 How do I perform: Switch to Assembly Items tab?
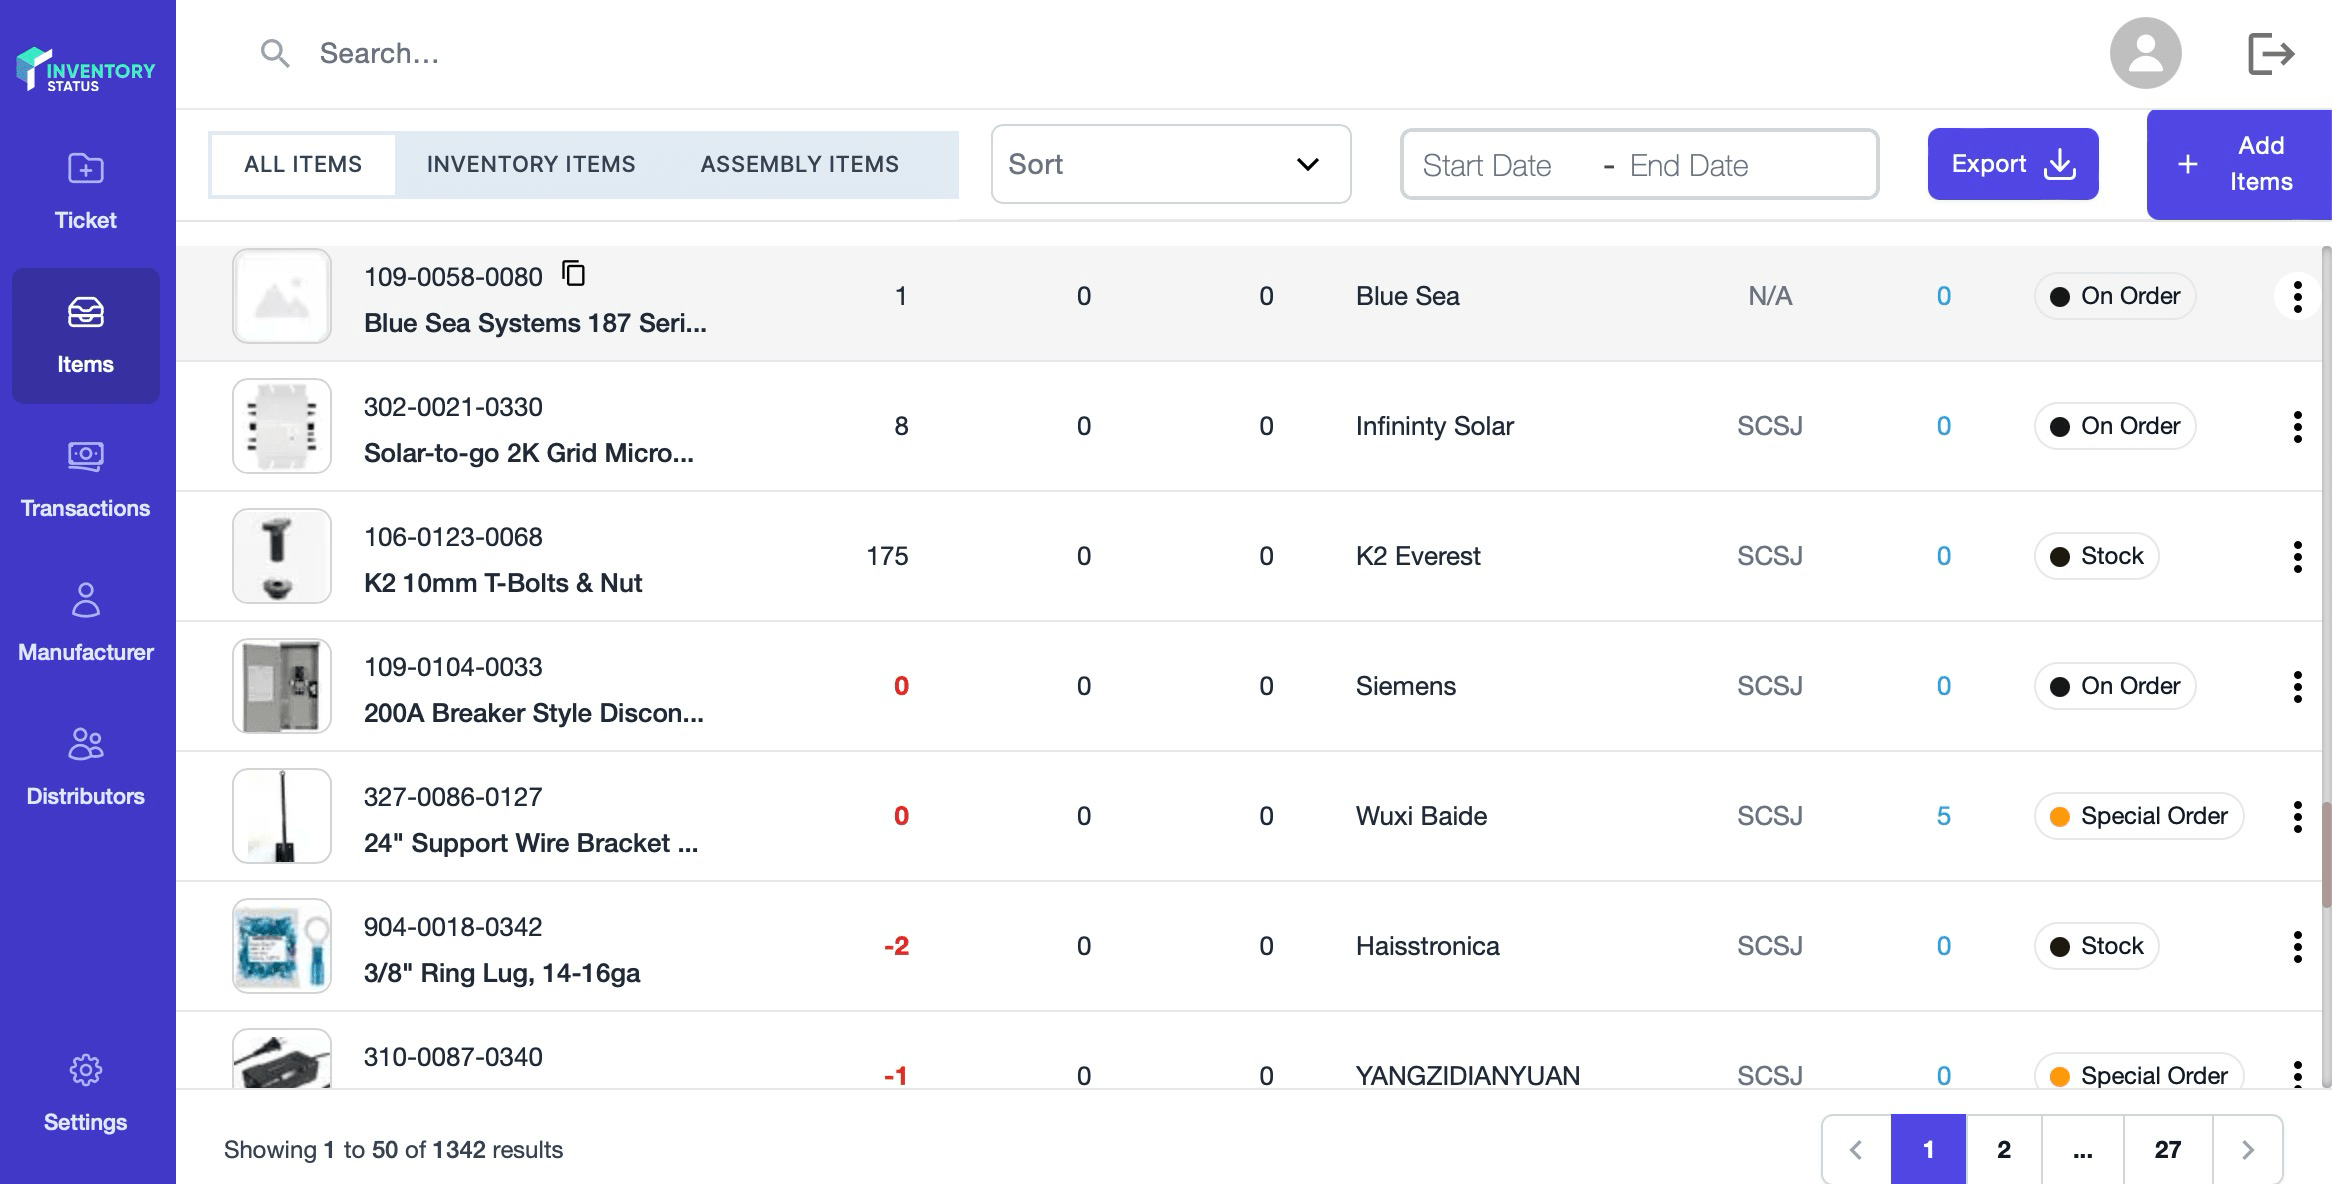pos(799,164)
